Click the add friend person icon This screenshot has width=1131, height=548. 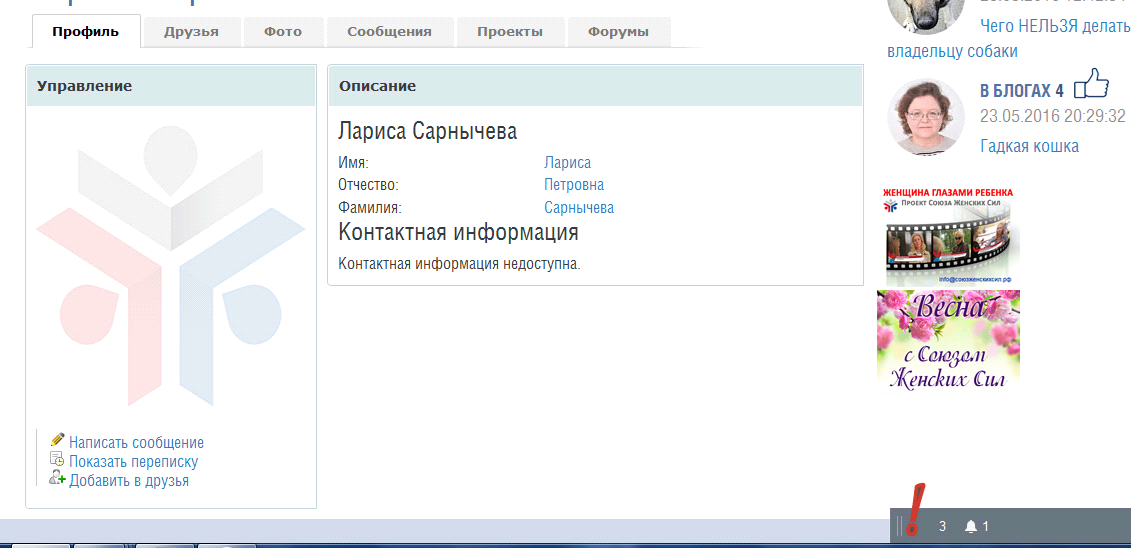[x=57, y=479]
